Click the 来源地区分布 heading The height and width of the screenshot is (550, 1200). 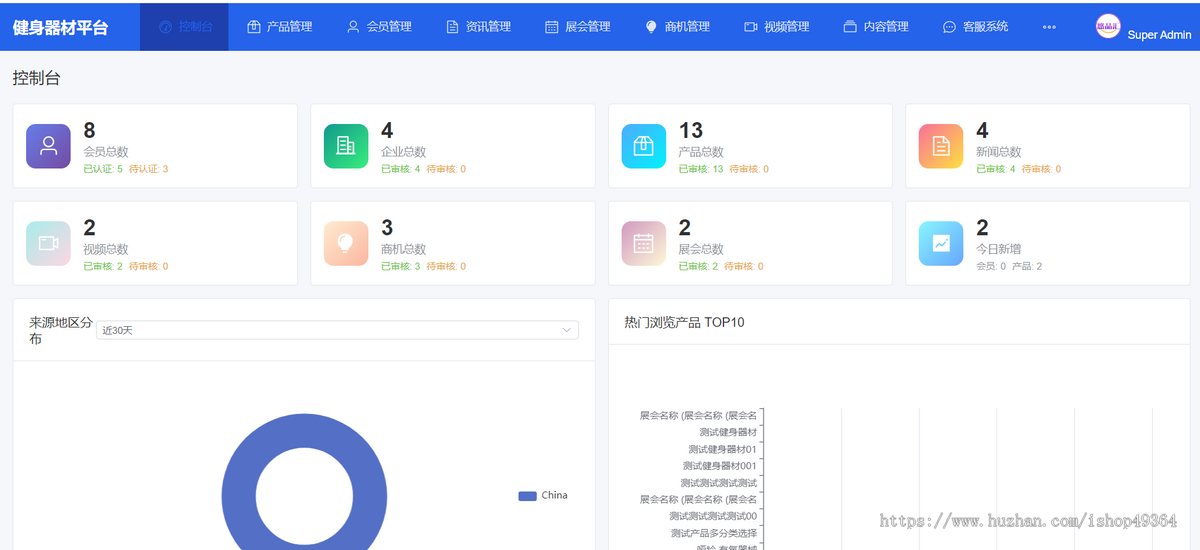click(59, 331)
